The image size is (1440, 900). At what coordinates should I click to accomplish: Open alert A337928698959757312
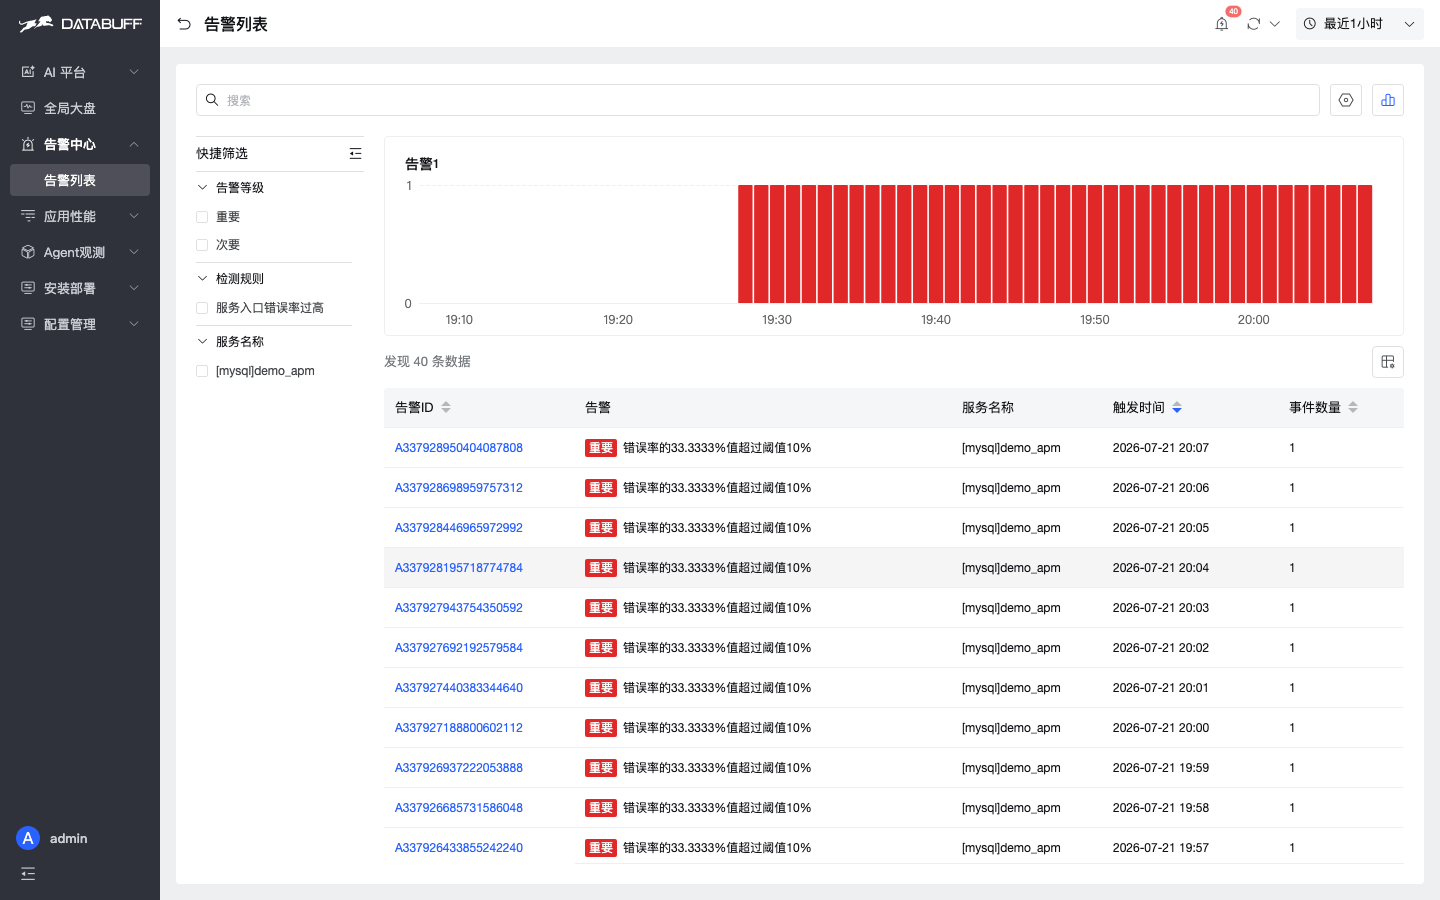[x=459, y=488]
